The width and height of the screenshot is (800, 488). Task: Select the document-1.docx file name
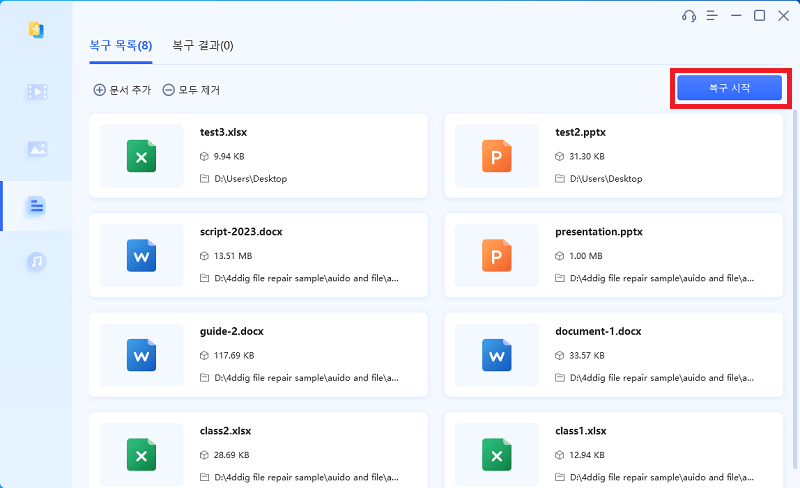[598, 331]
